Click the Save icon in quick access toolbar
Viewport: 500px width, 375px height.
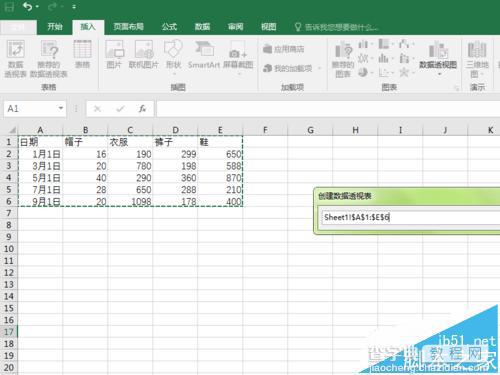[x=9, y=6]
